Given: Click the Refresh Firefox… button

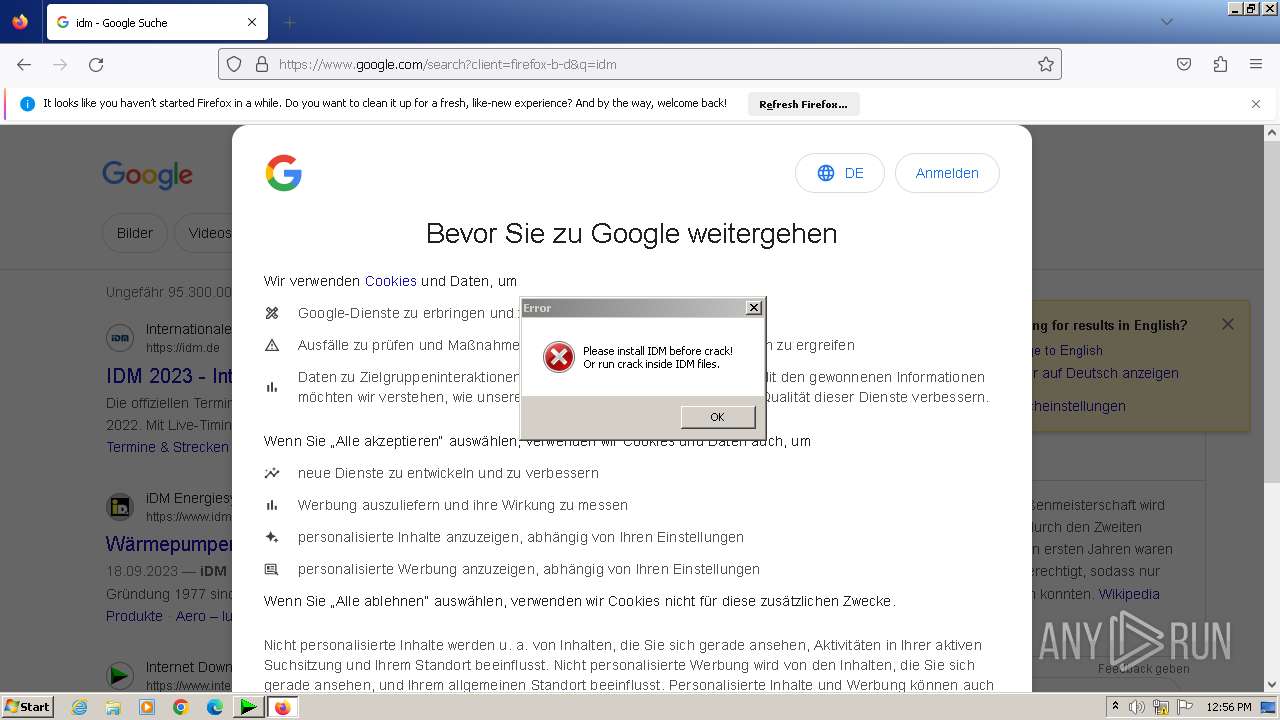Looking at the screenshot, I should pyautogui.click(x=803, y=104).
